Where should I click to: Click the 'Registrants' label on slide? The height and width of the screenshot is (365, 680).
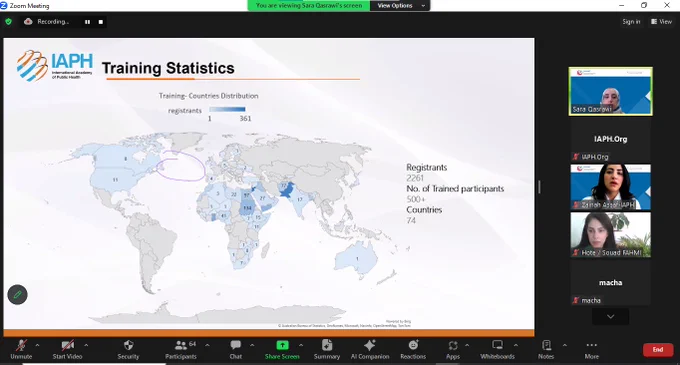click(427, 167)
